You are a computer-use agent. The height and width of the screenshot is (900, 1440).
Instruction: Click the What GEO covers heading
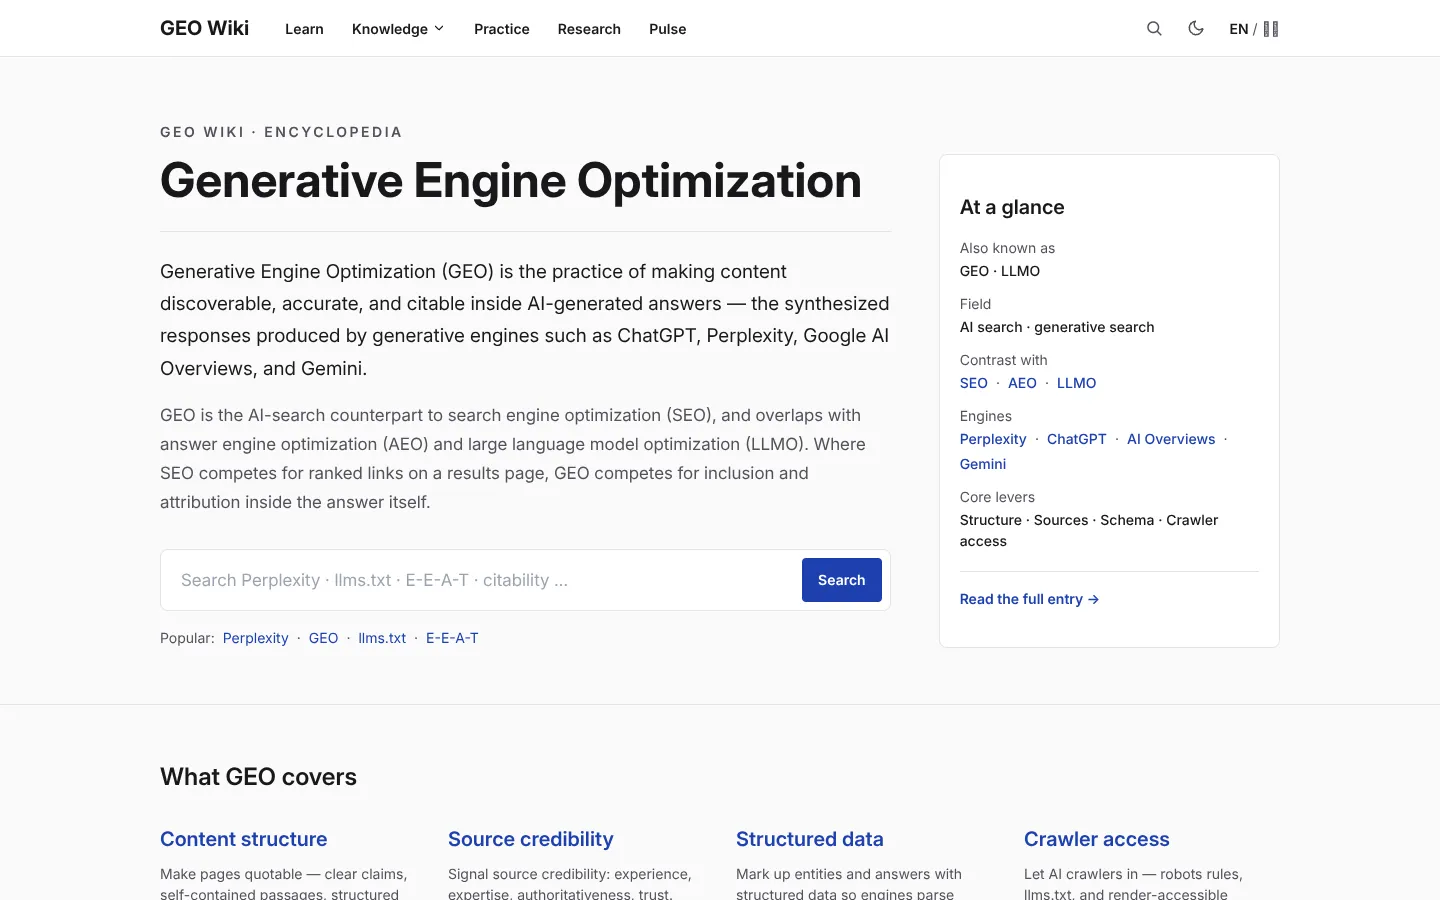pos(258,777)
